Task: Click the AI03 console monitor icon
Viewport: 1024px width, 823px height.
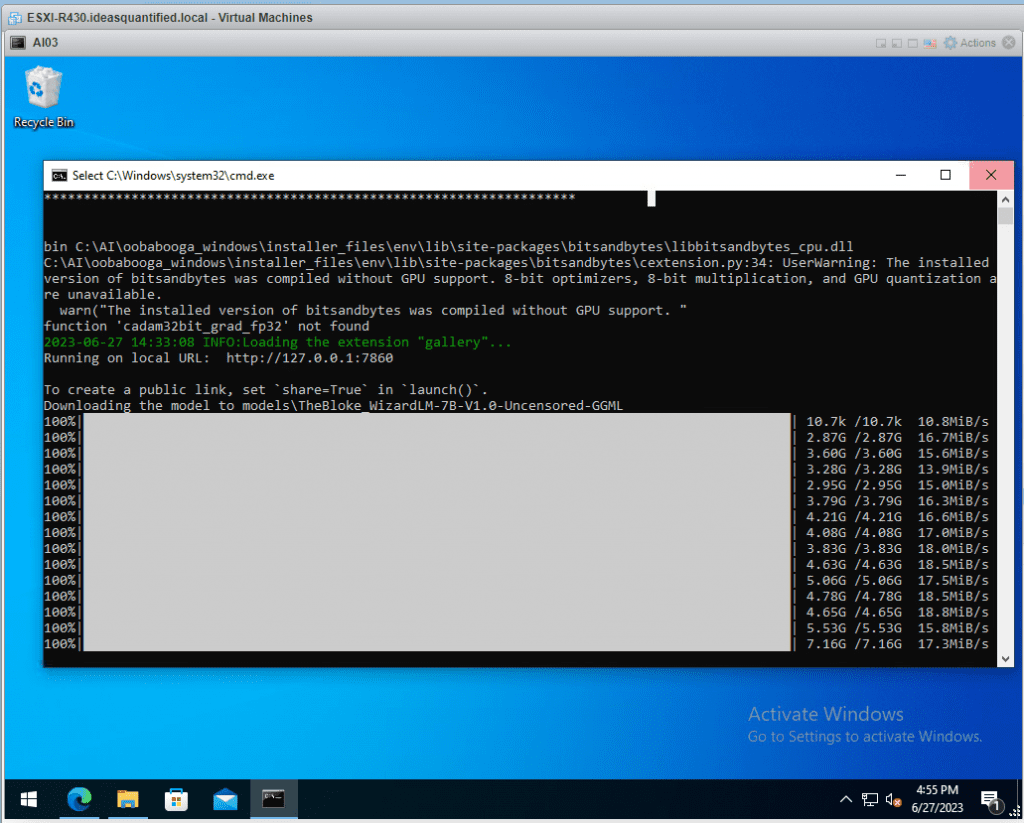Action: pos(18,42)
